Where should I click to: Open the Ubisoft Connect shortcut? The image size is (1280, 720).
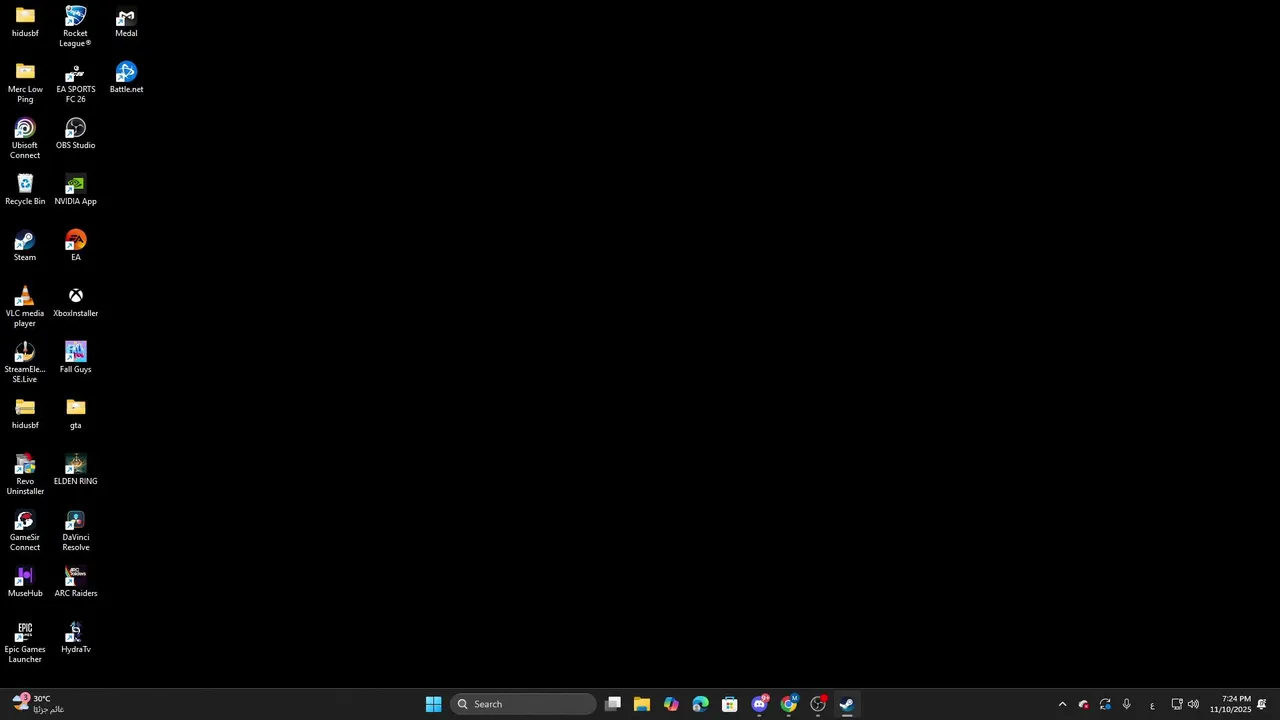click(x=25, y=138)
